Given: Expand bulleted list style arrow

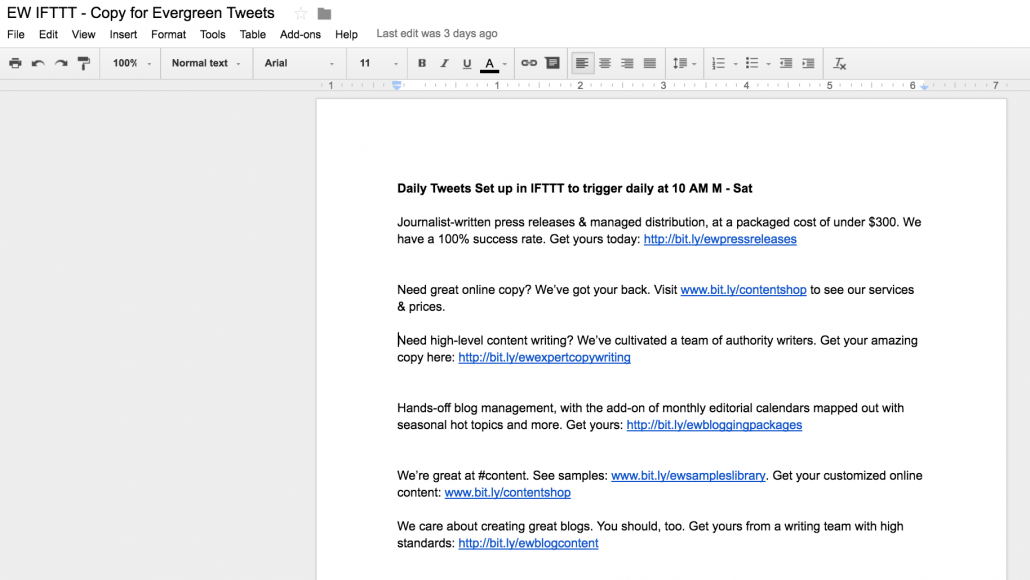Looking at the screenshot, I should 768,64.
